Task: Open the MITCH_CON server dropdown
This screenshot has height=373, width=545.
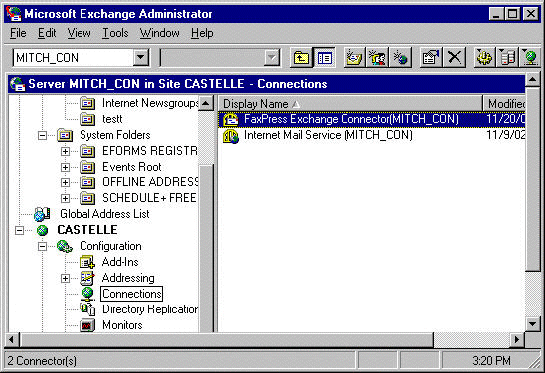Action: (141, 58)
